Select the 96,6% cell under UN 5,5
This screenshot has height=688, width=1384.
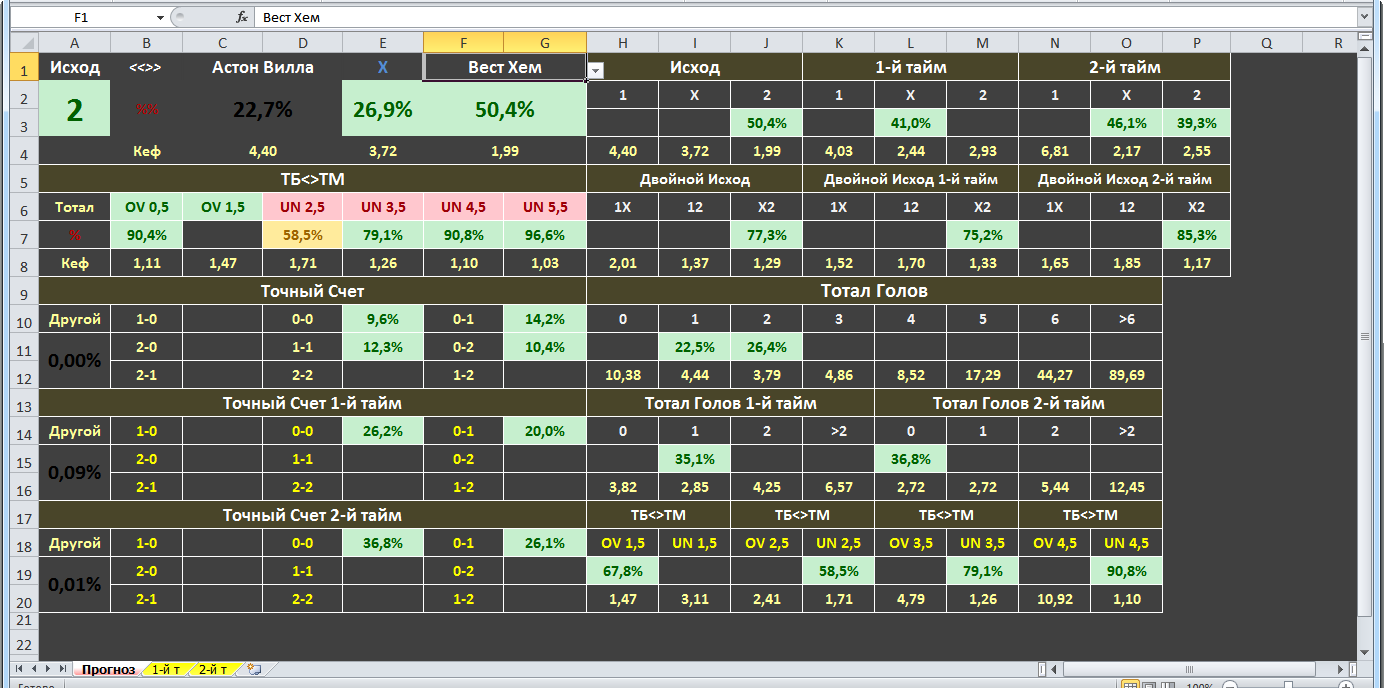pos(545,235)
